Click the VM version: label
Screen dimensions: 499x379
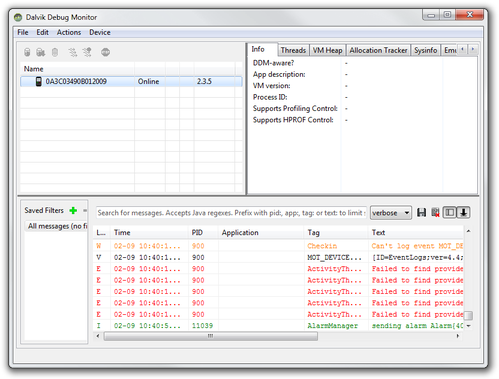click(x=271, y=86)
